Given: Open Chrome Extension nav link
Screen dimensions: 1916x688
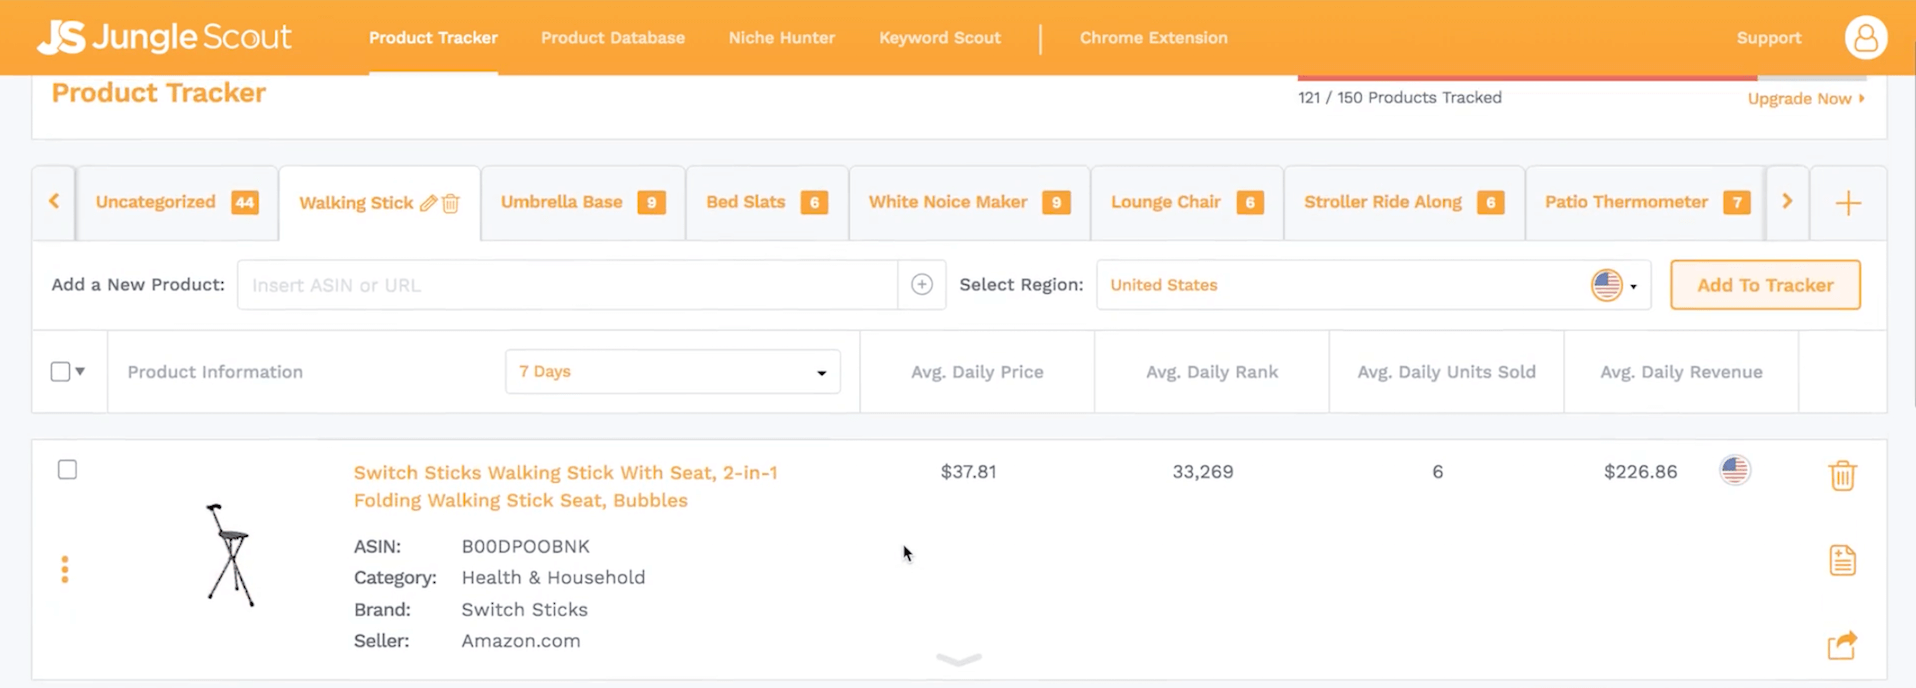Looking at the screenshot, I should [1153, 38].
